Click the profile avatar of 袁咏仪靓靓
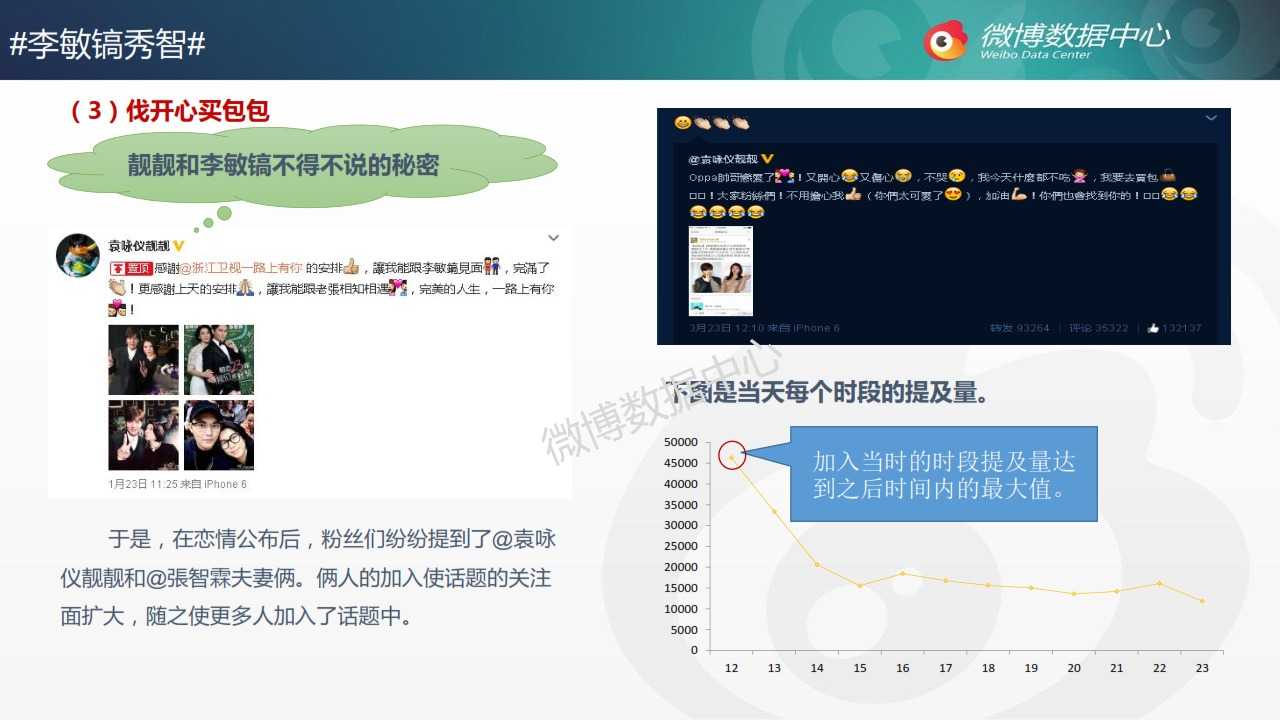 click(x=77, y=255)
